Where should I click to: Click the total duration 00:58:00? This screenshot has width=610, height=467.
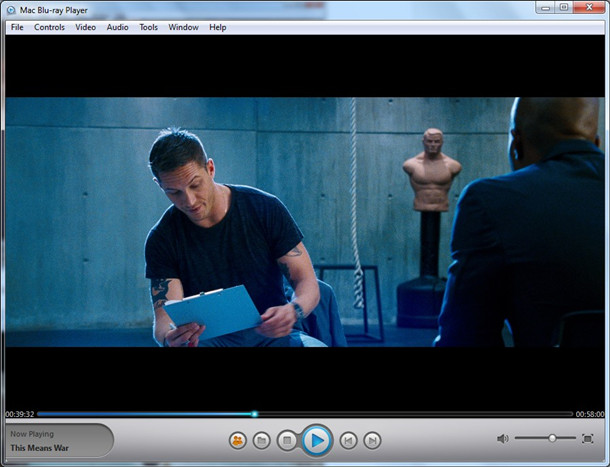(x=590, y=414)
